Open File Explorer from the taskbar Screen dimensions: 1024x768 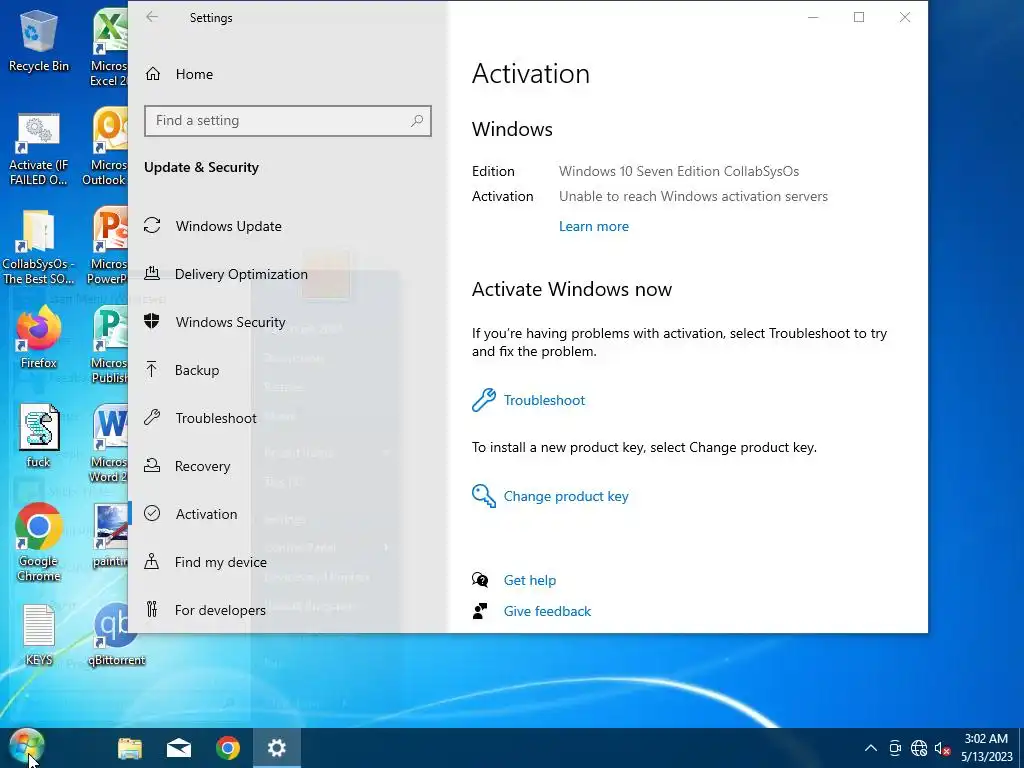coord(130,748)
